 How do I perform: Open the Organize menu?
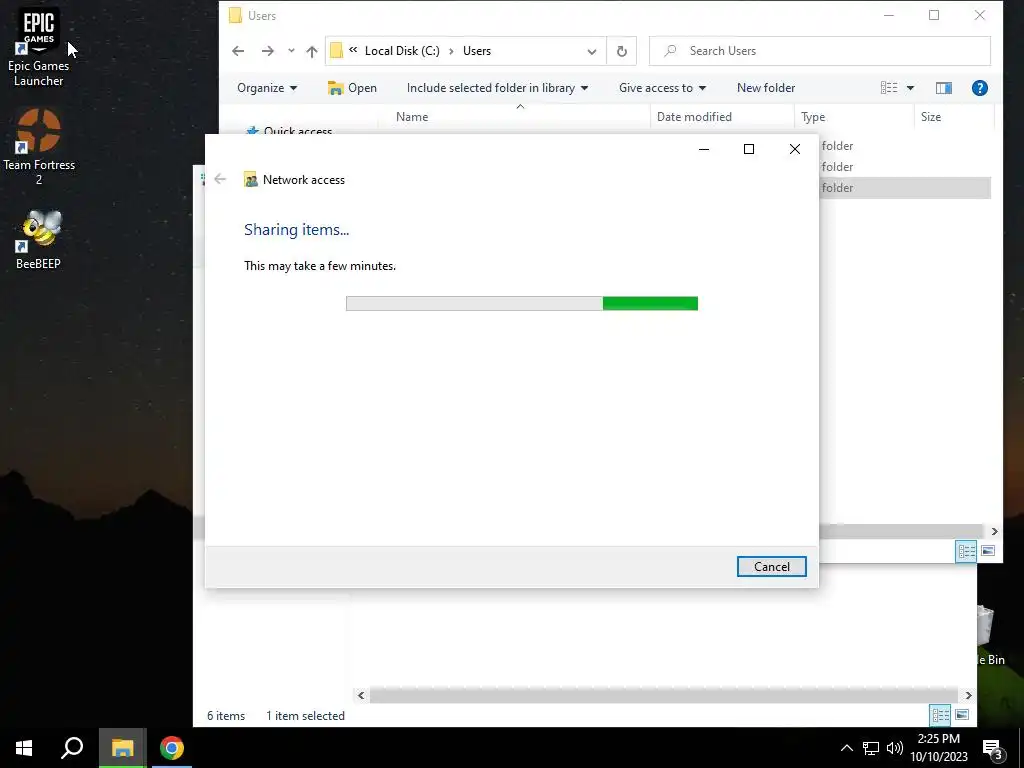pos(266,88)
